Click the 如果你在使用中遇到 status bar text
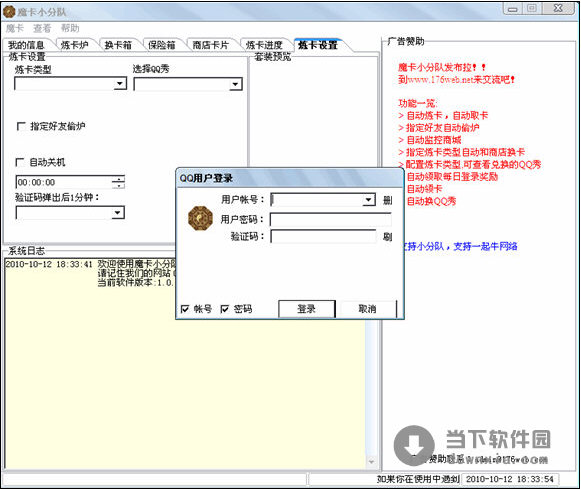581x490 pixels. coord(418,479)
